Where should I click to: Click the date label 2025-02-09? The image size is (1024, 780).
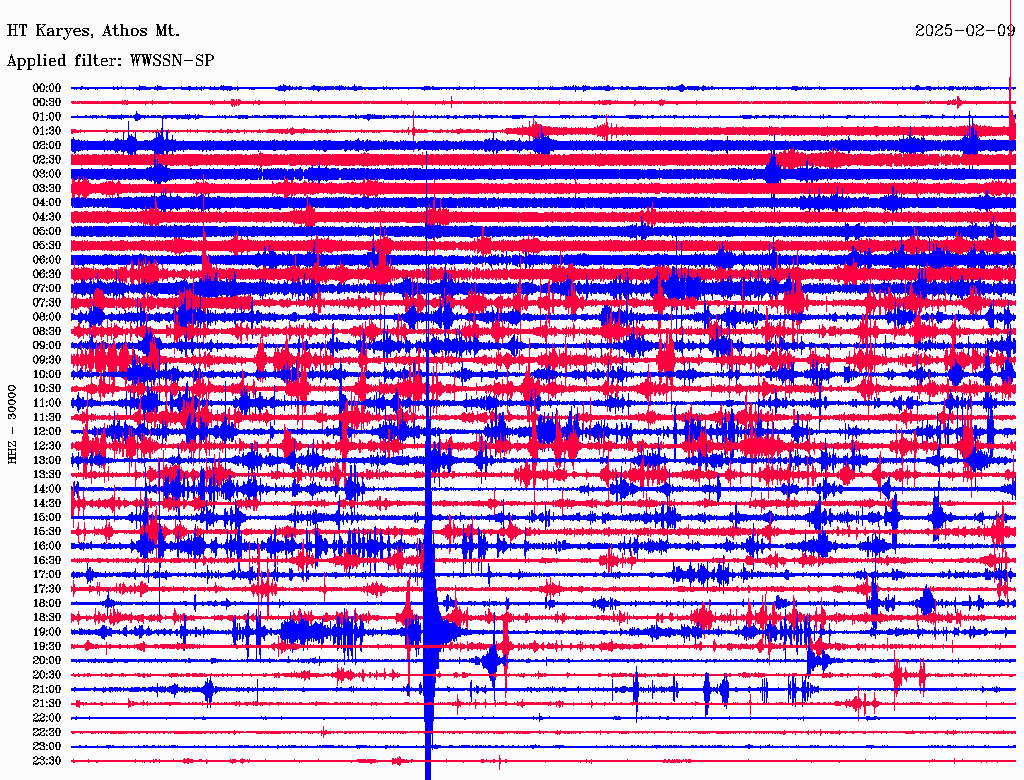tap(965, 30)
